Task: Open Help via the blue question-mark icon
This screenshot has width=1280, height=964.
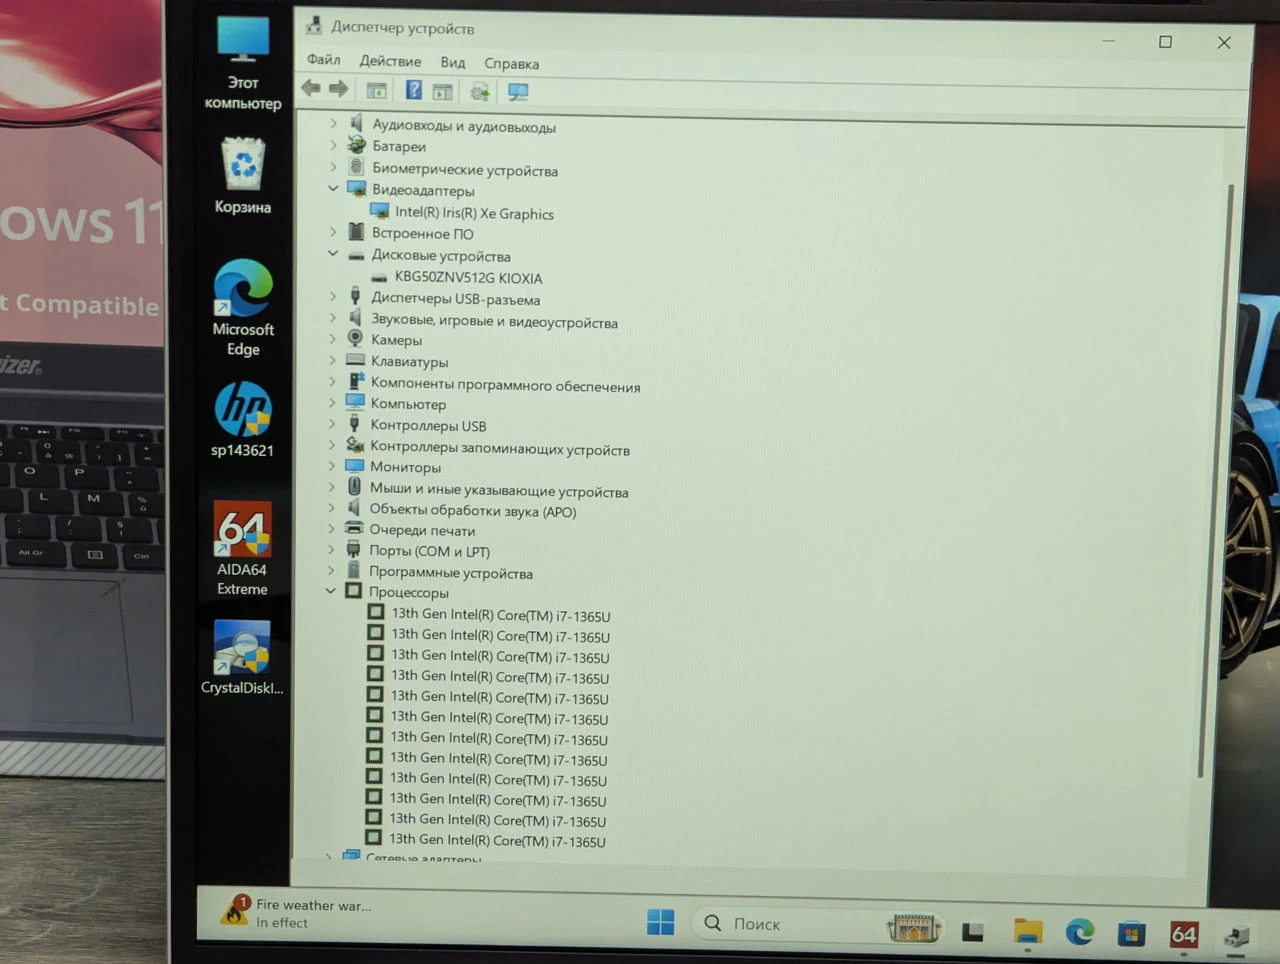Action: tap(414, 90)
